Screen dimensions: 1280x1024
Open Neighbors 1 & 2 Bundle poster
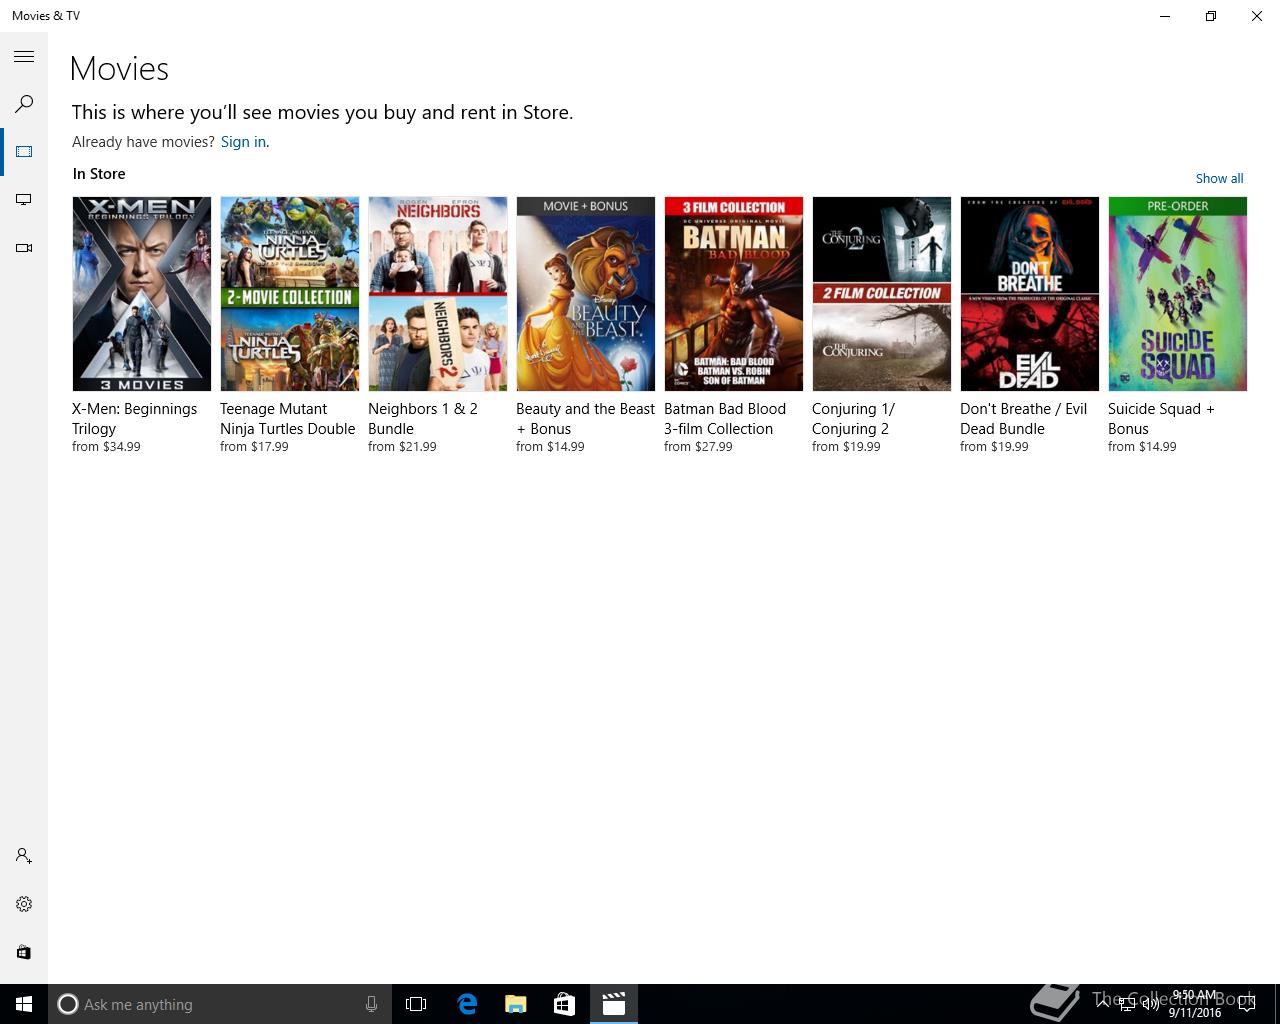[438, 294]
